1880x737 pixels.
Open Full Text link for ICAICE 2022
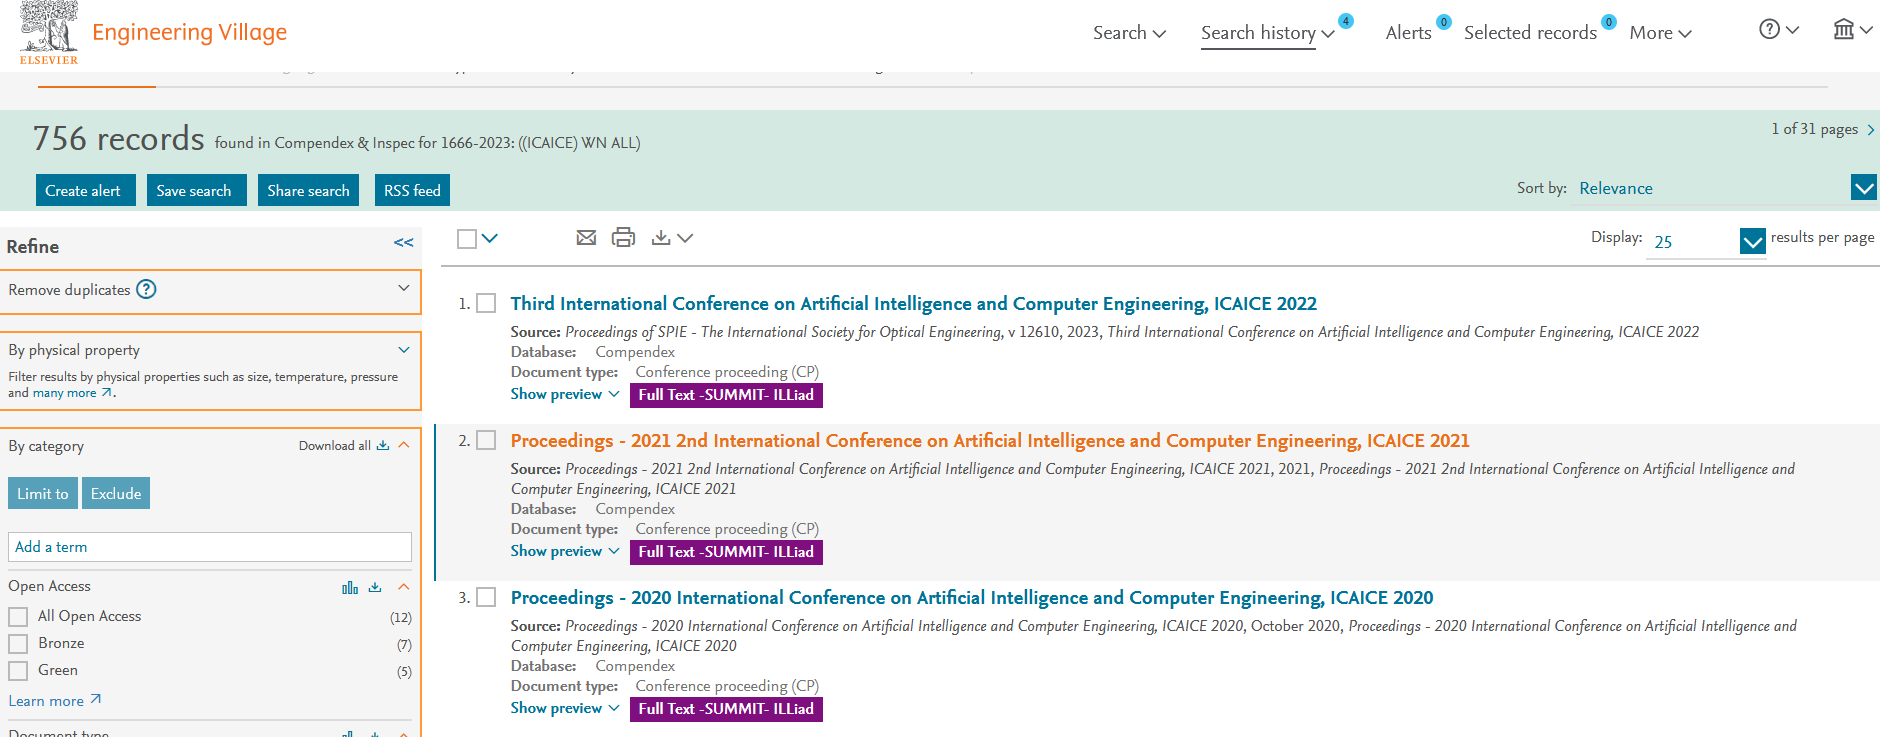pyautogui.click(x=726, y=395)
